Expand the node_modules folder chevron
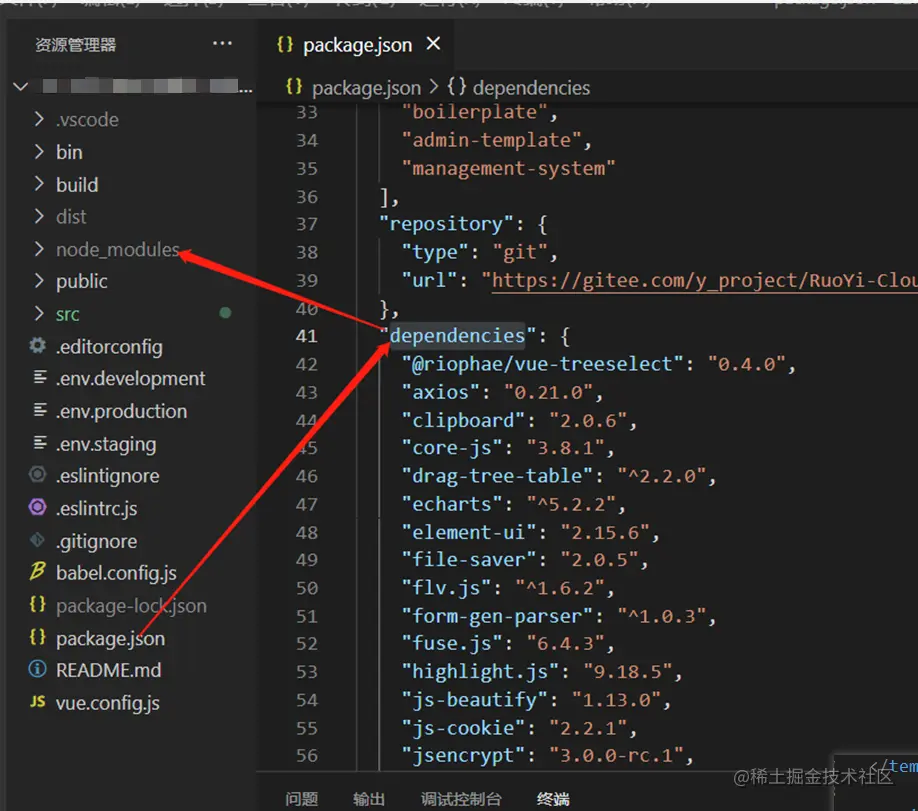Viewport: 918px width, 811px height. click(x=39, y=249)
